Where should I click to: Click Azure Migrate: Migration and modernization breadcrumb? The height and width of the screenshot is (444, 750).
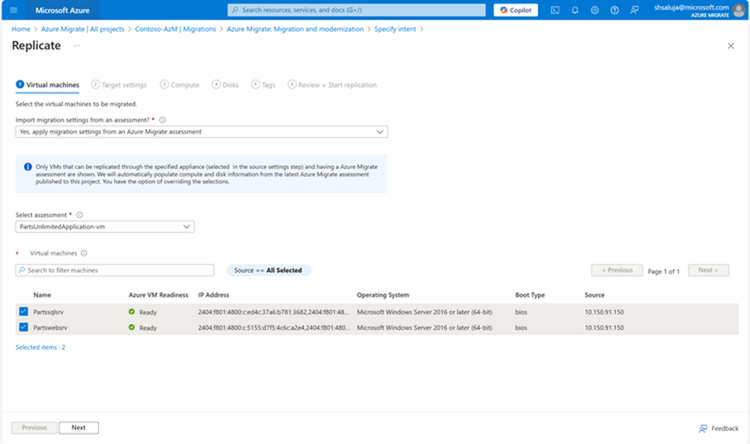point(295,29)
